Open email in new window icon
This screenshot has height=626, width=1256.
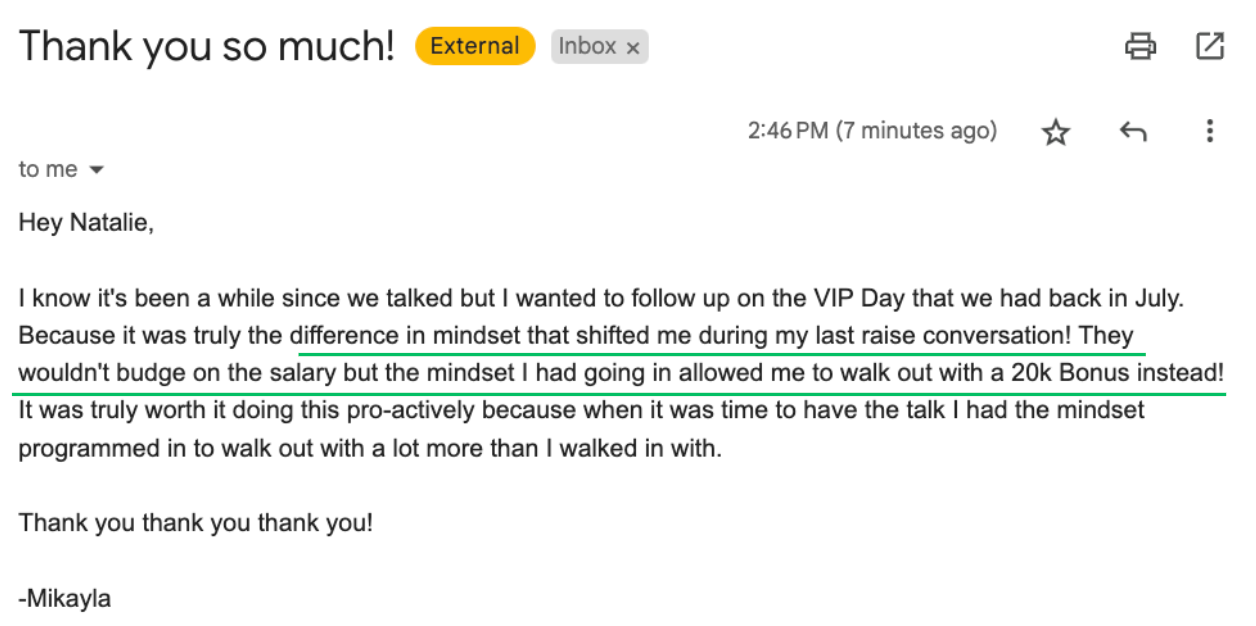pos(1210,46)
